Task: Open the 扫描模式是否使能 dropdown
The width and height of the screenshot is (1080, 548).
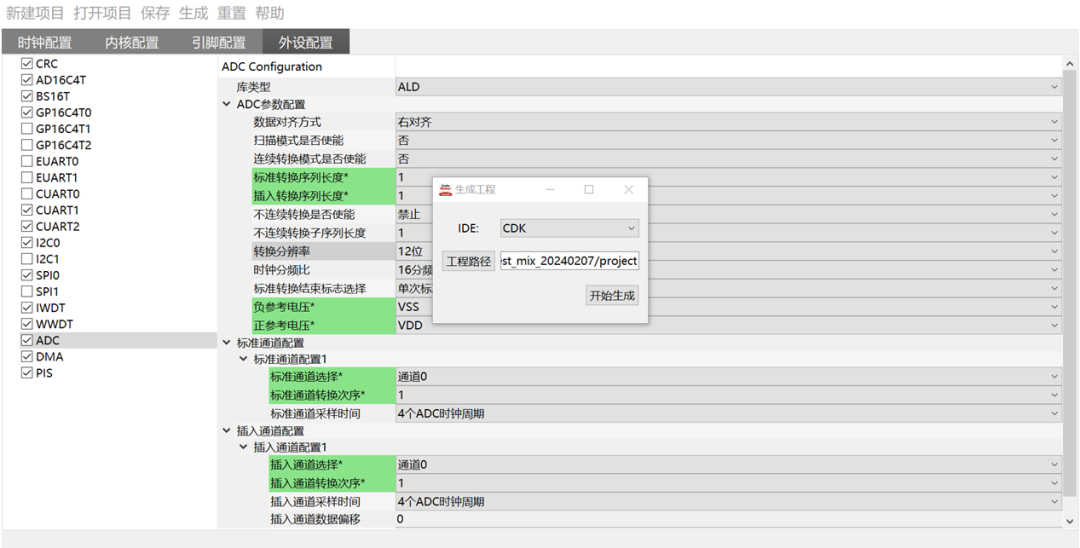Action: tap(729, 140)
